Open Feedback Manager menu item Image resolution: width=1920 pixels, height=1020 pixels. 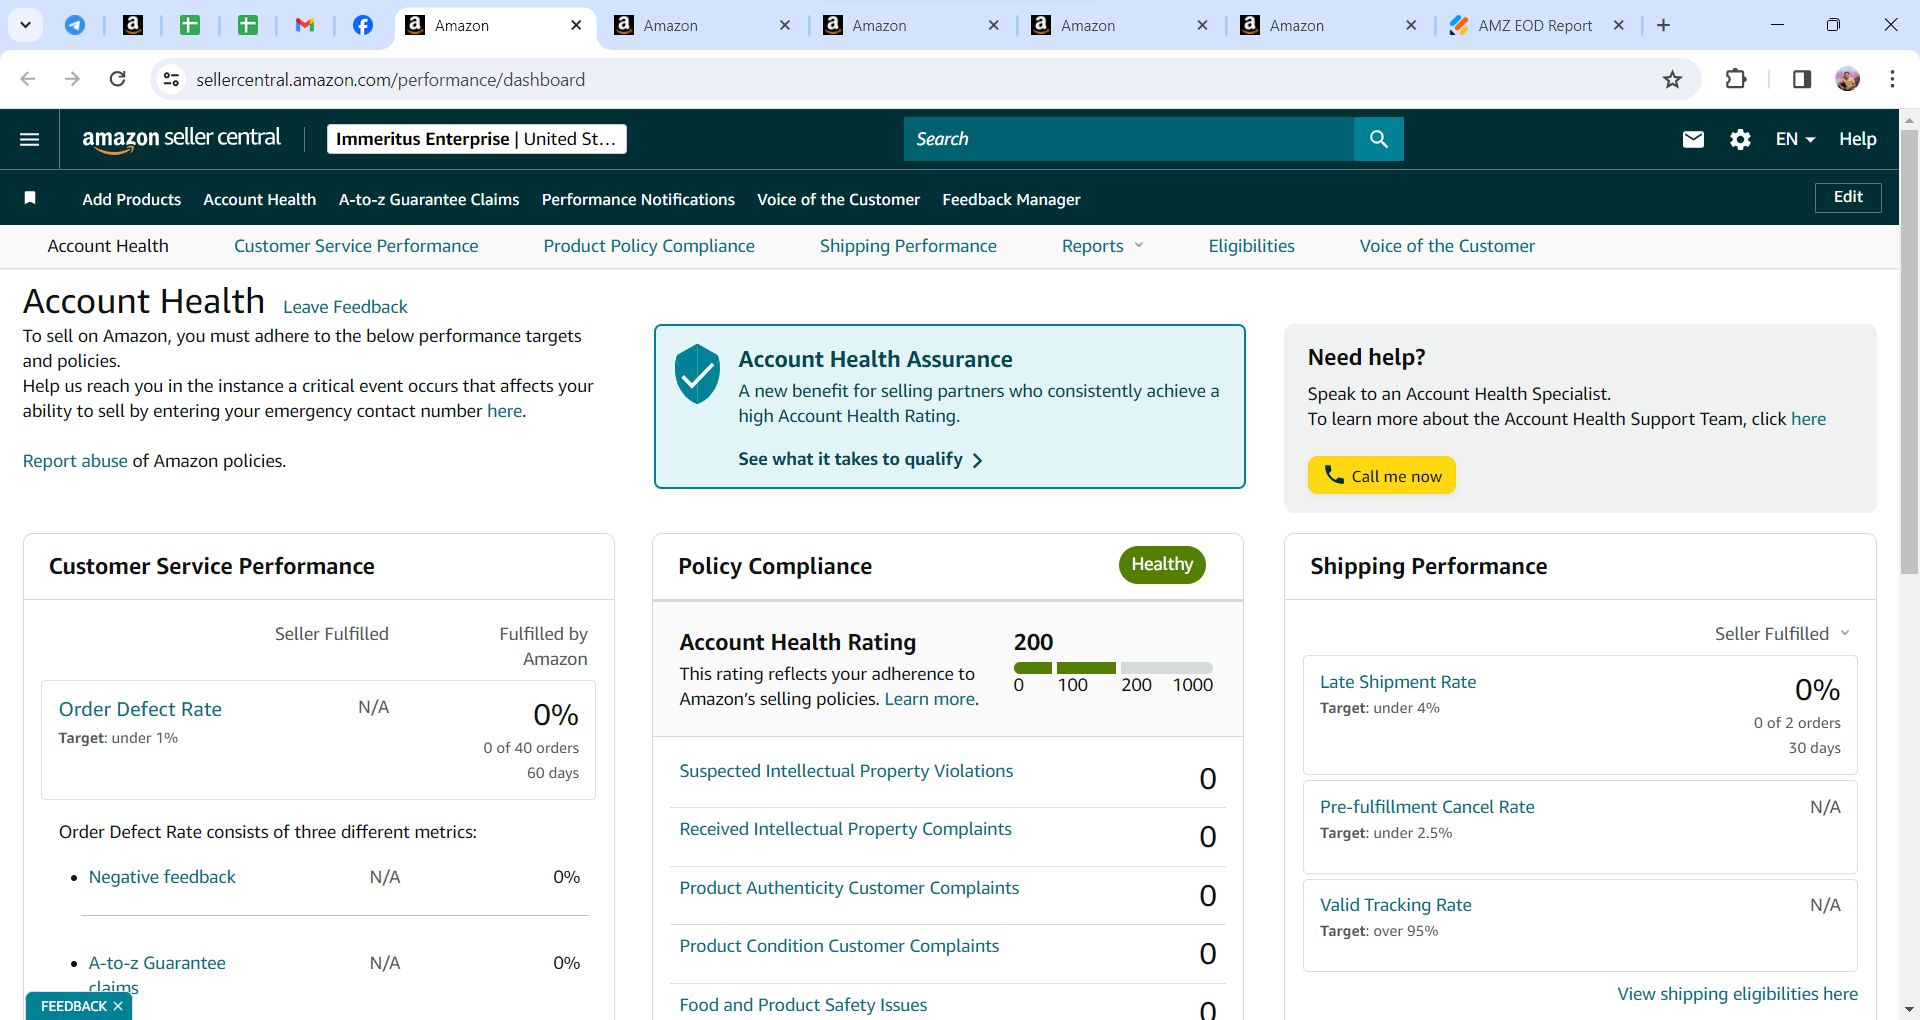1011,199
